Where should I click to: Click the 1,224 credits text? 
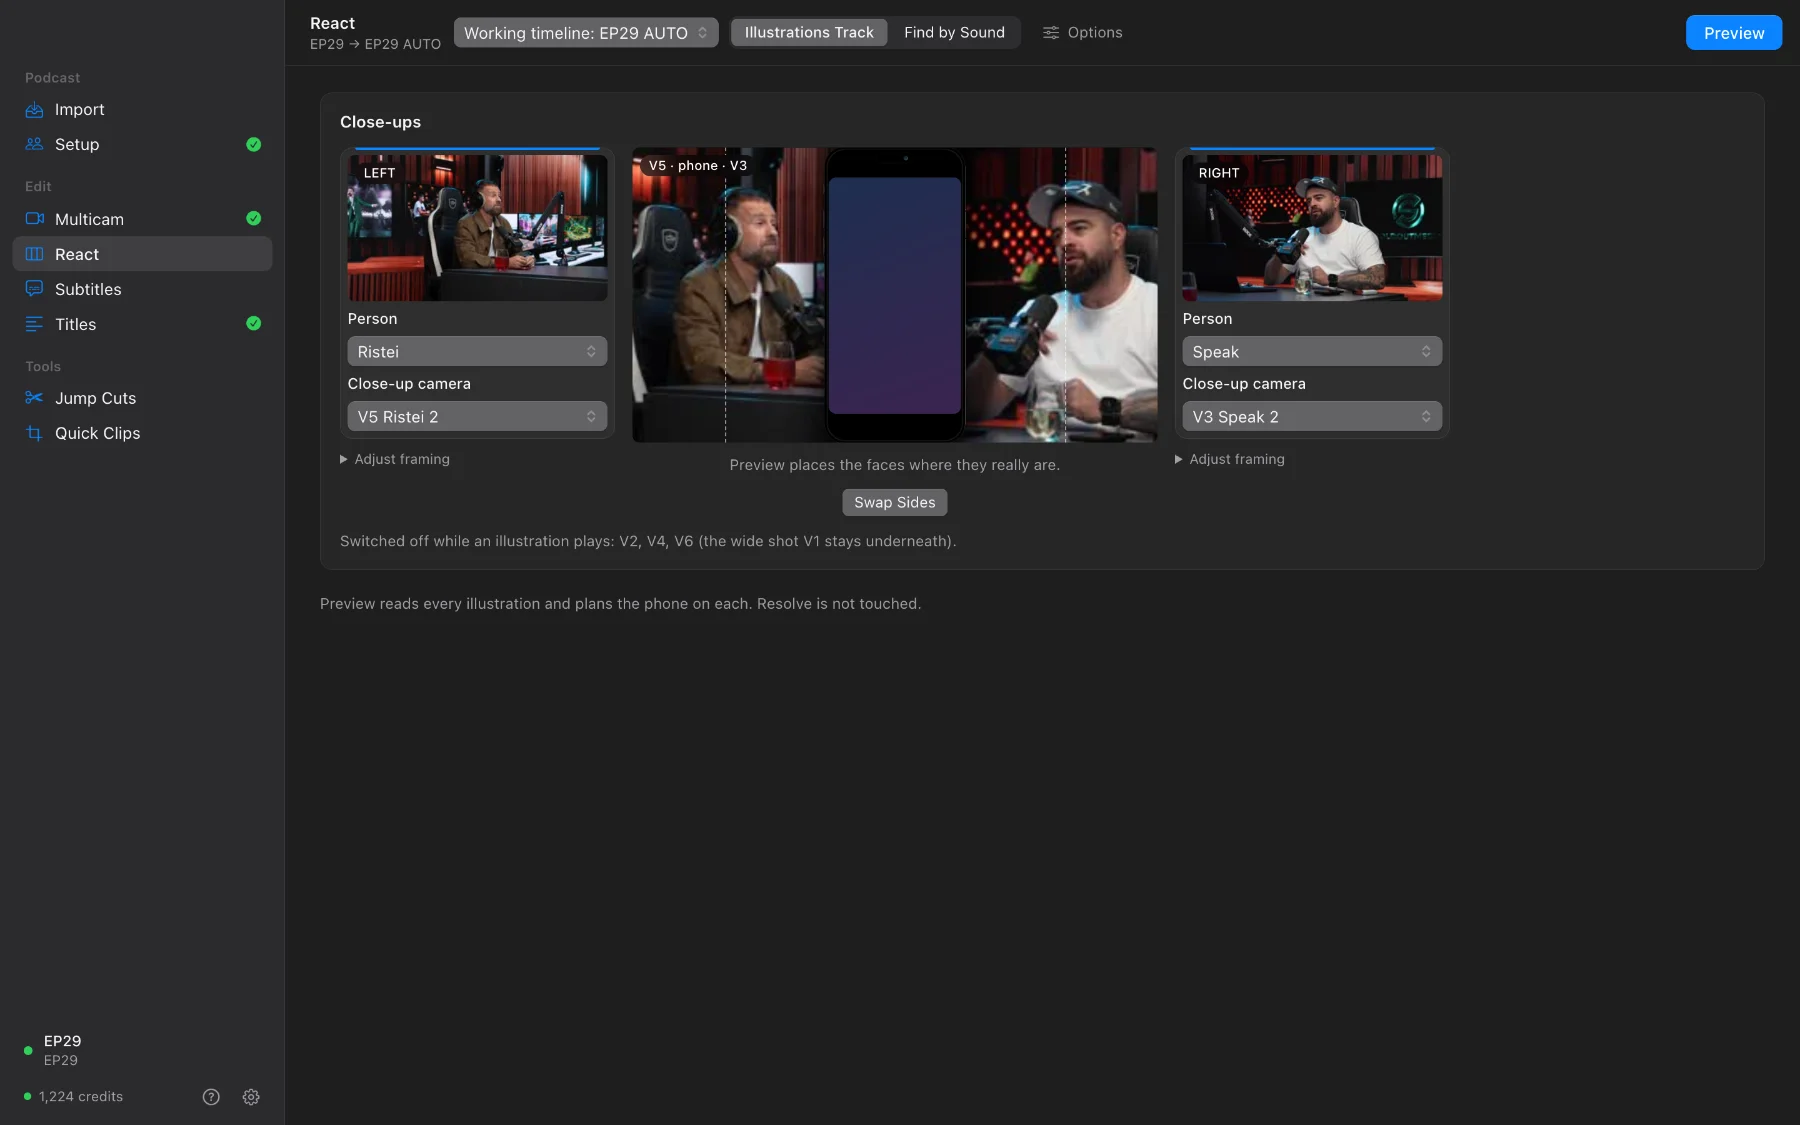81,1097
